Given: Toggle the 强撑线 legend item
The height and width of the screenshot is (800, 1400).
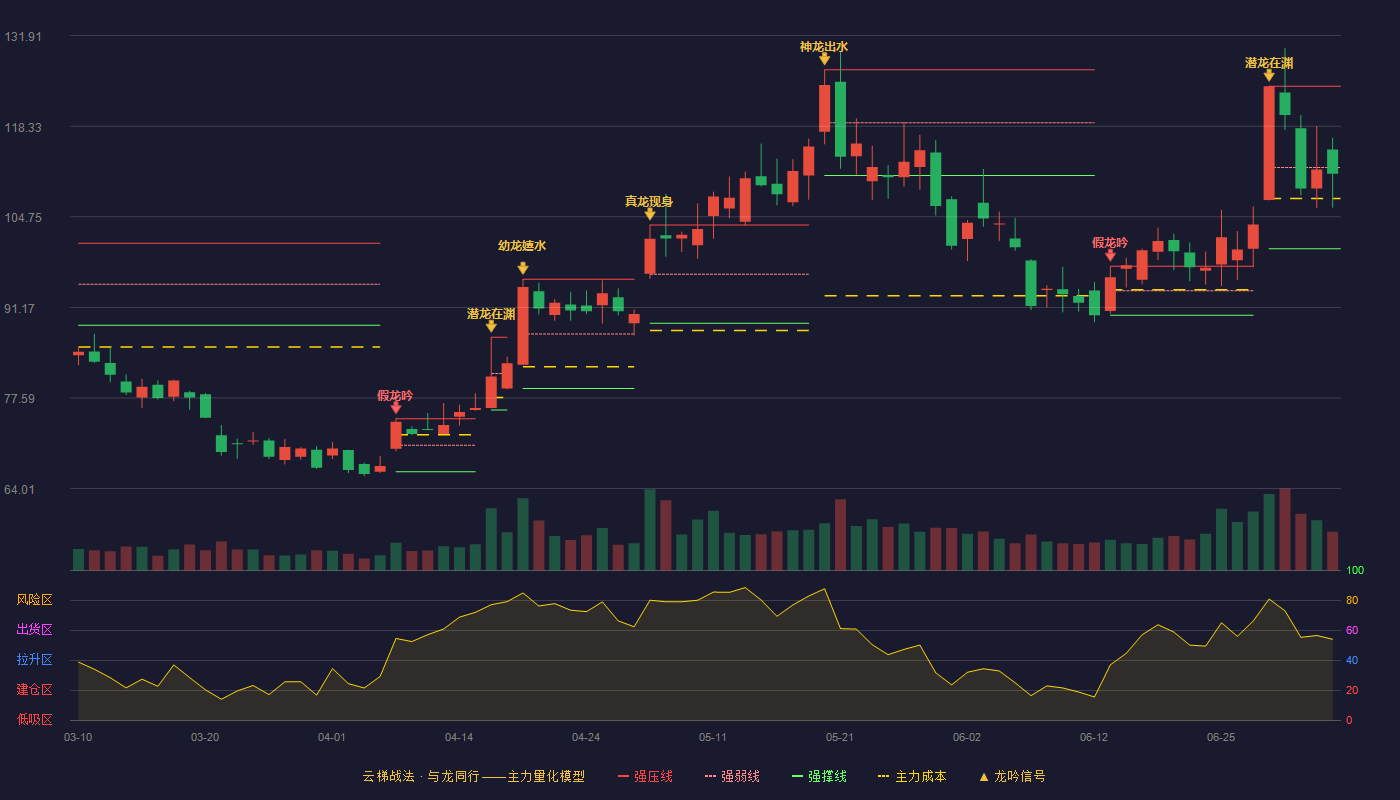Looking at the screenshot, I should [819, 776].
